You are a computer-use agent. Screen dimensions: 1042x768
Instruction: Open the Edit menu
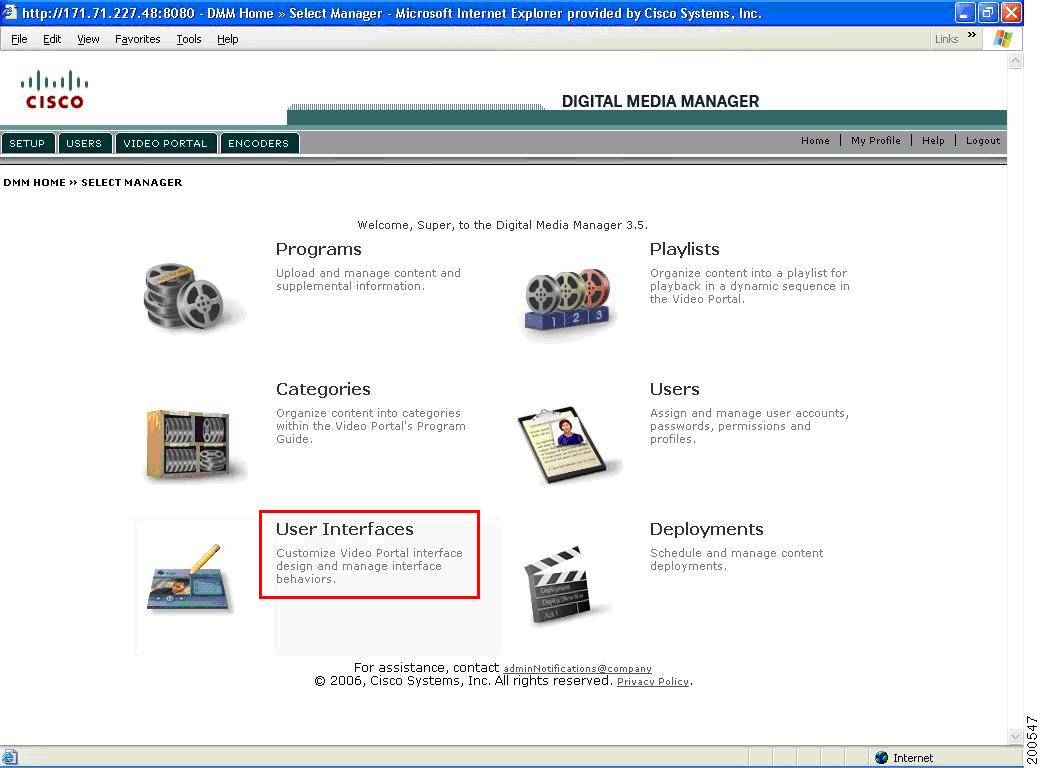(x=52, y=39)
